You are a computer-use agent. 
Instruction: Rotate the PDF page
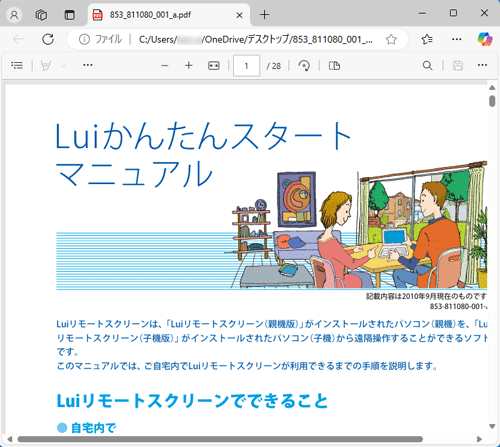click(x=304, y=66)
